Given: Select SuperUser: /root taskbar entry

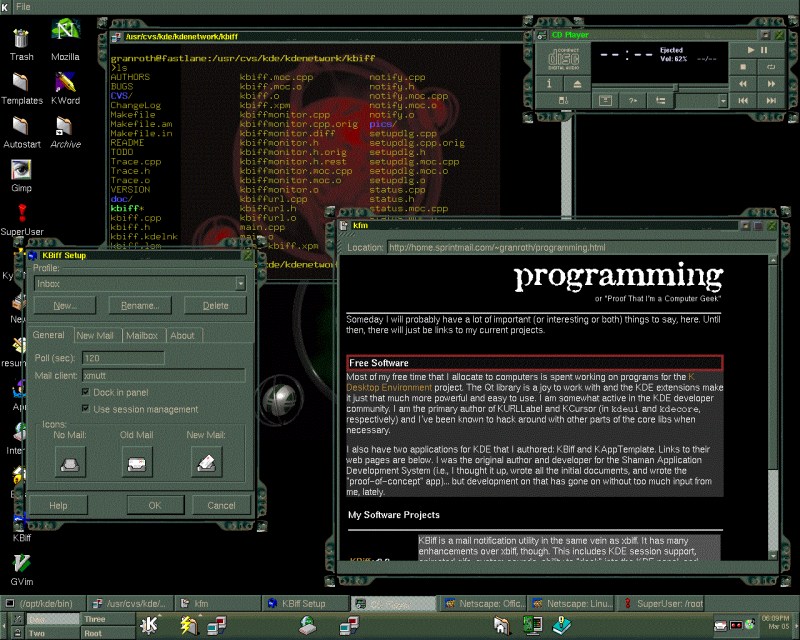Looking at the screenshot, I should tap(661, 603).
